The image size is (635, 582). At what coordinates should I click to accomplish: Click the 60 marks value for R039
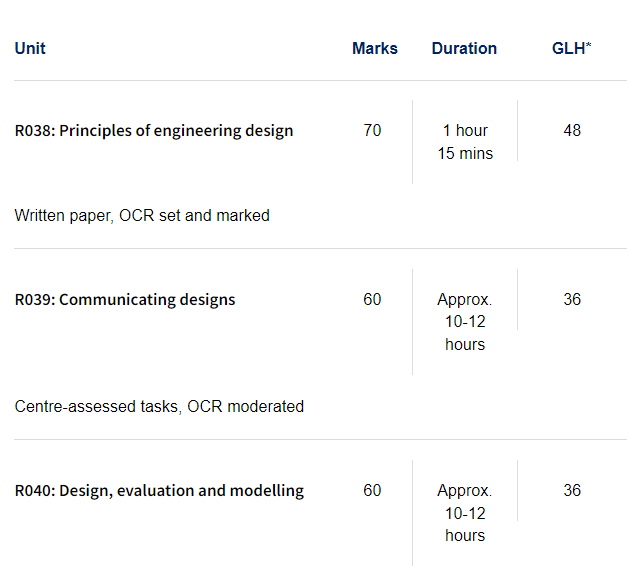click(x=372, y=299)
